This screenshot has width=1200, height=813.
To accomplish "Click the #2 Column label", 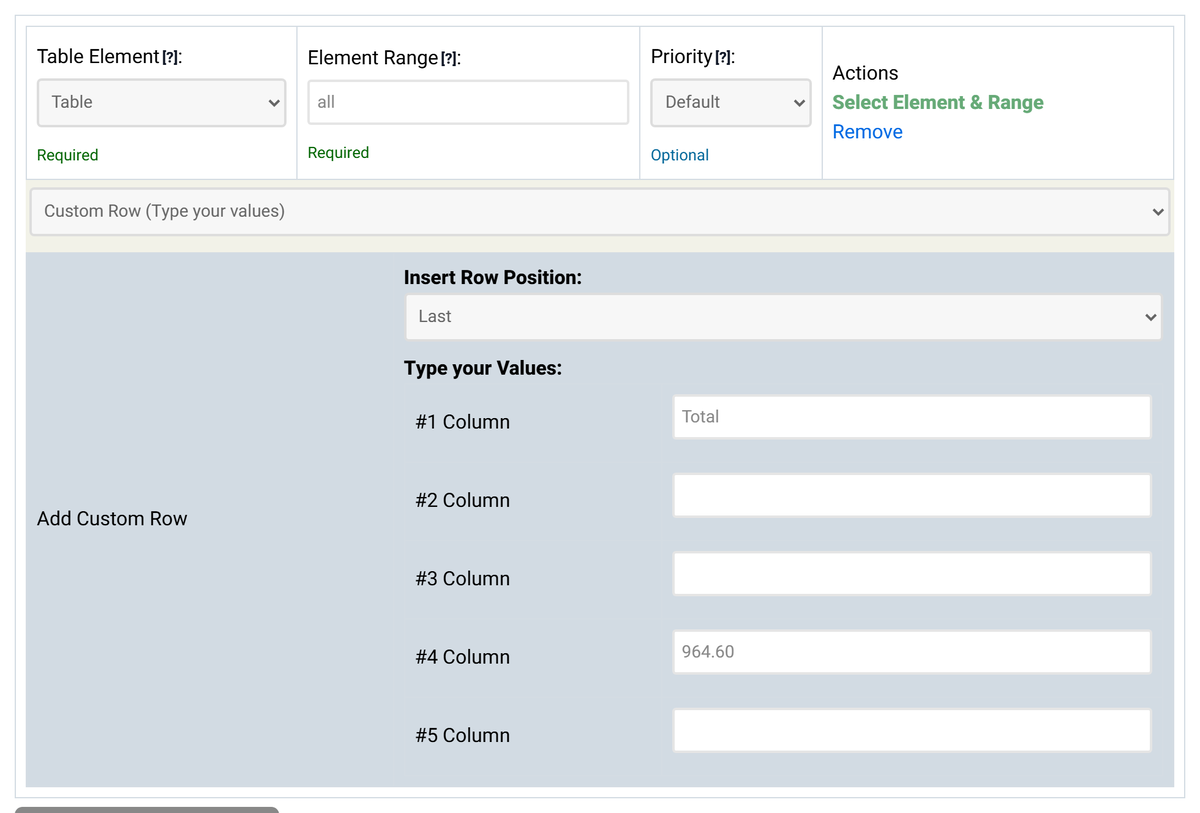I will click(463, 500).
